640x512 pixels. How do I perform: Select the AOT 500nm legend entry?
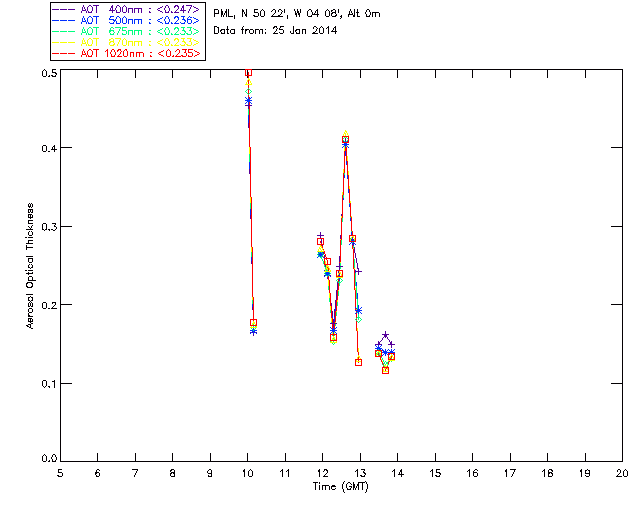click(x=127, y=20)
